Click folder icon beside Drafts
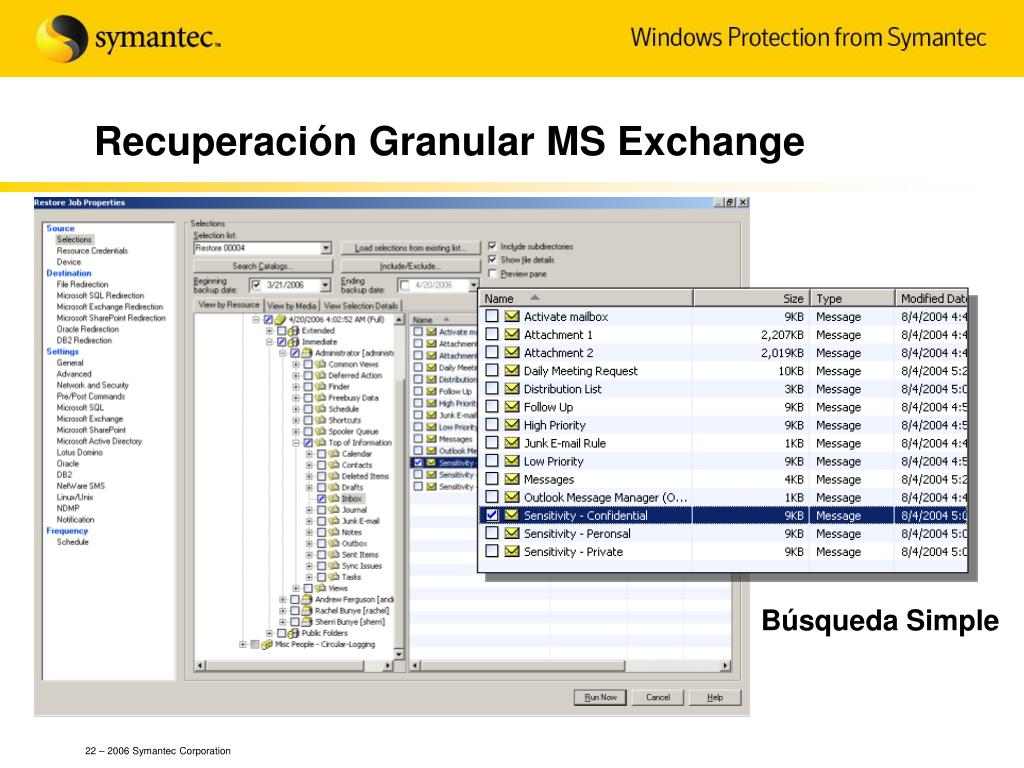The height and width of the screenshot is (768, 1024). pos(334,487)
